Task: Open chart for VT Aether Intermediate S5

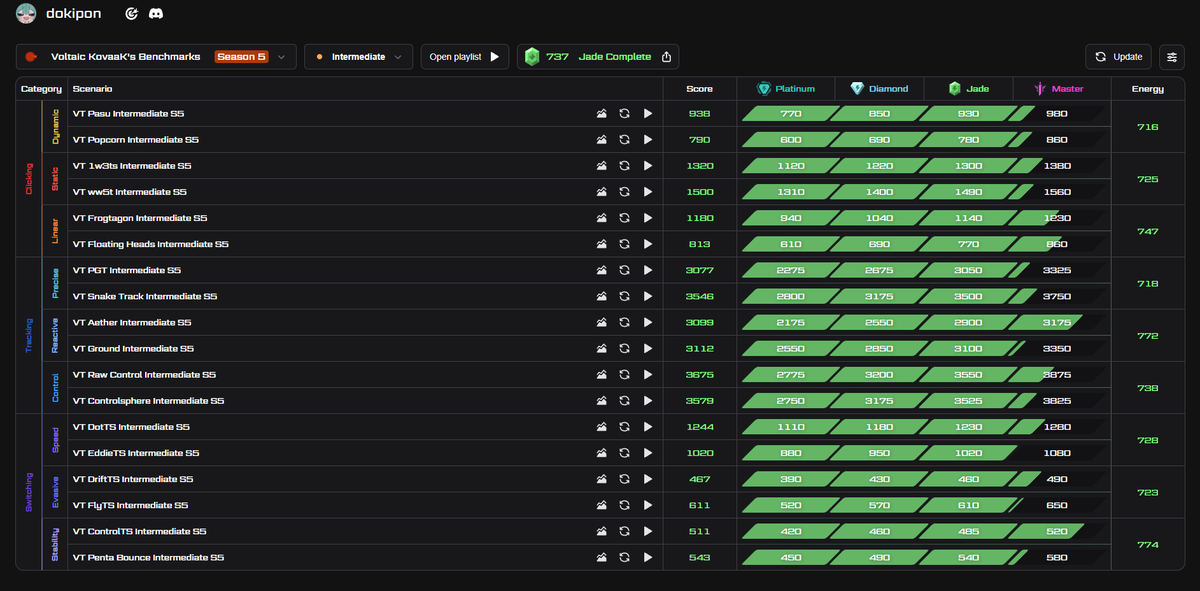Action: [x=601, y=323]
